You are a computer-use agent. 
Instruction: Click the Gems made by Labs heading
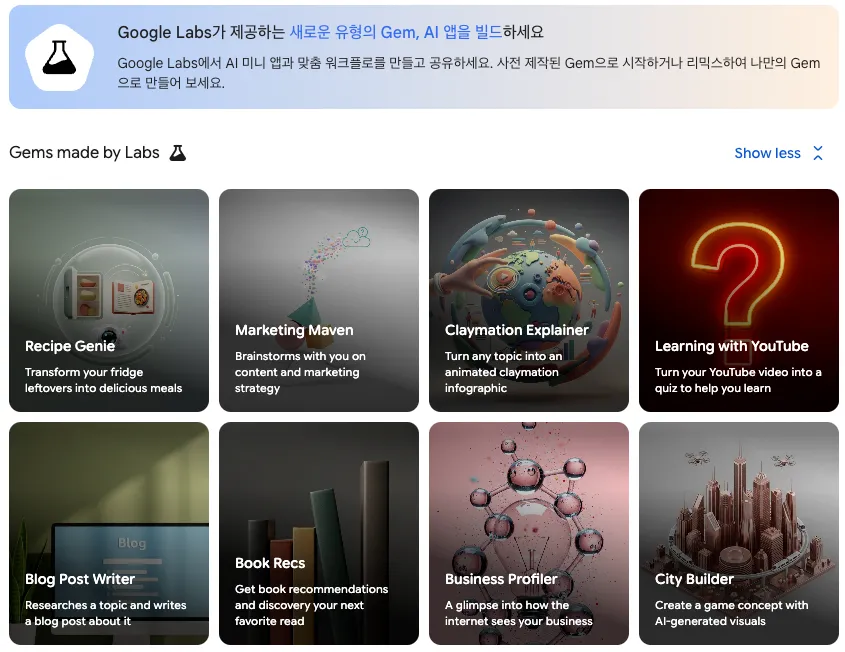tap(84, 153)
